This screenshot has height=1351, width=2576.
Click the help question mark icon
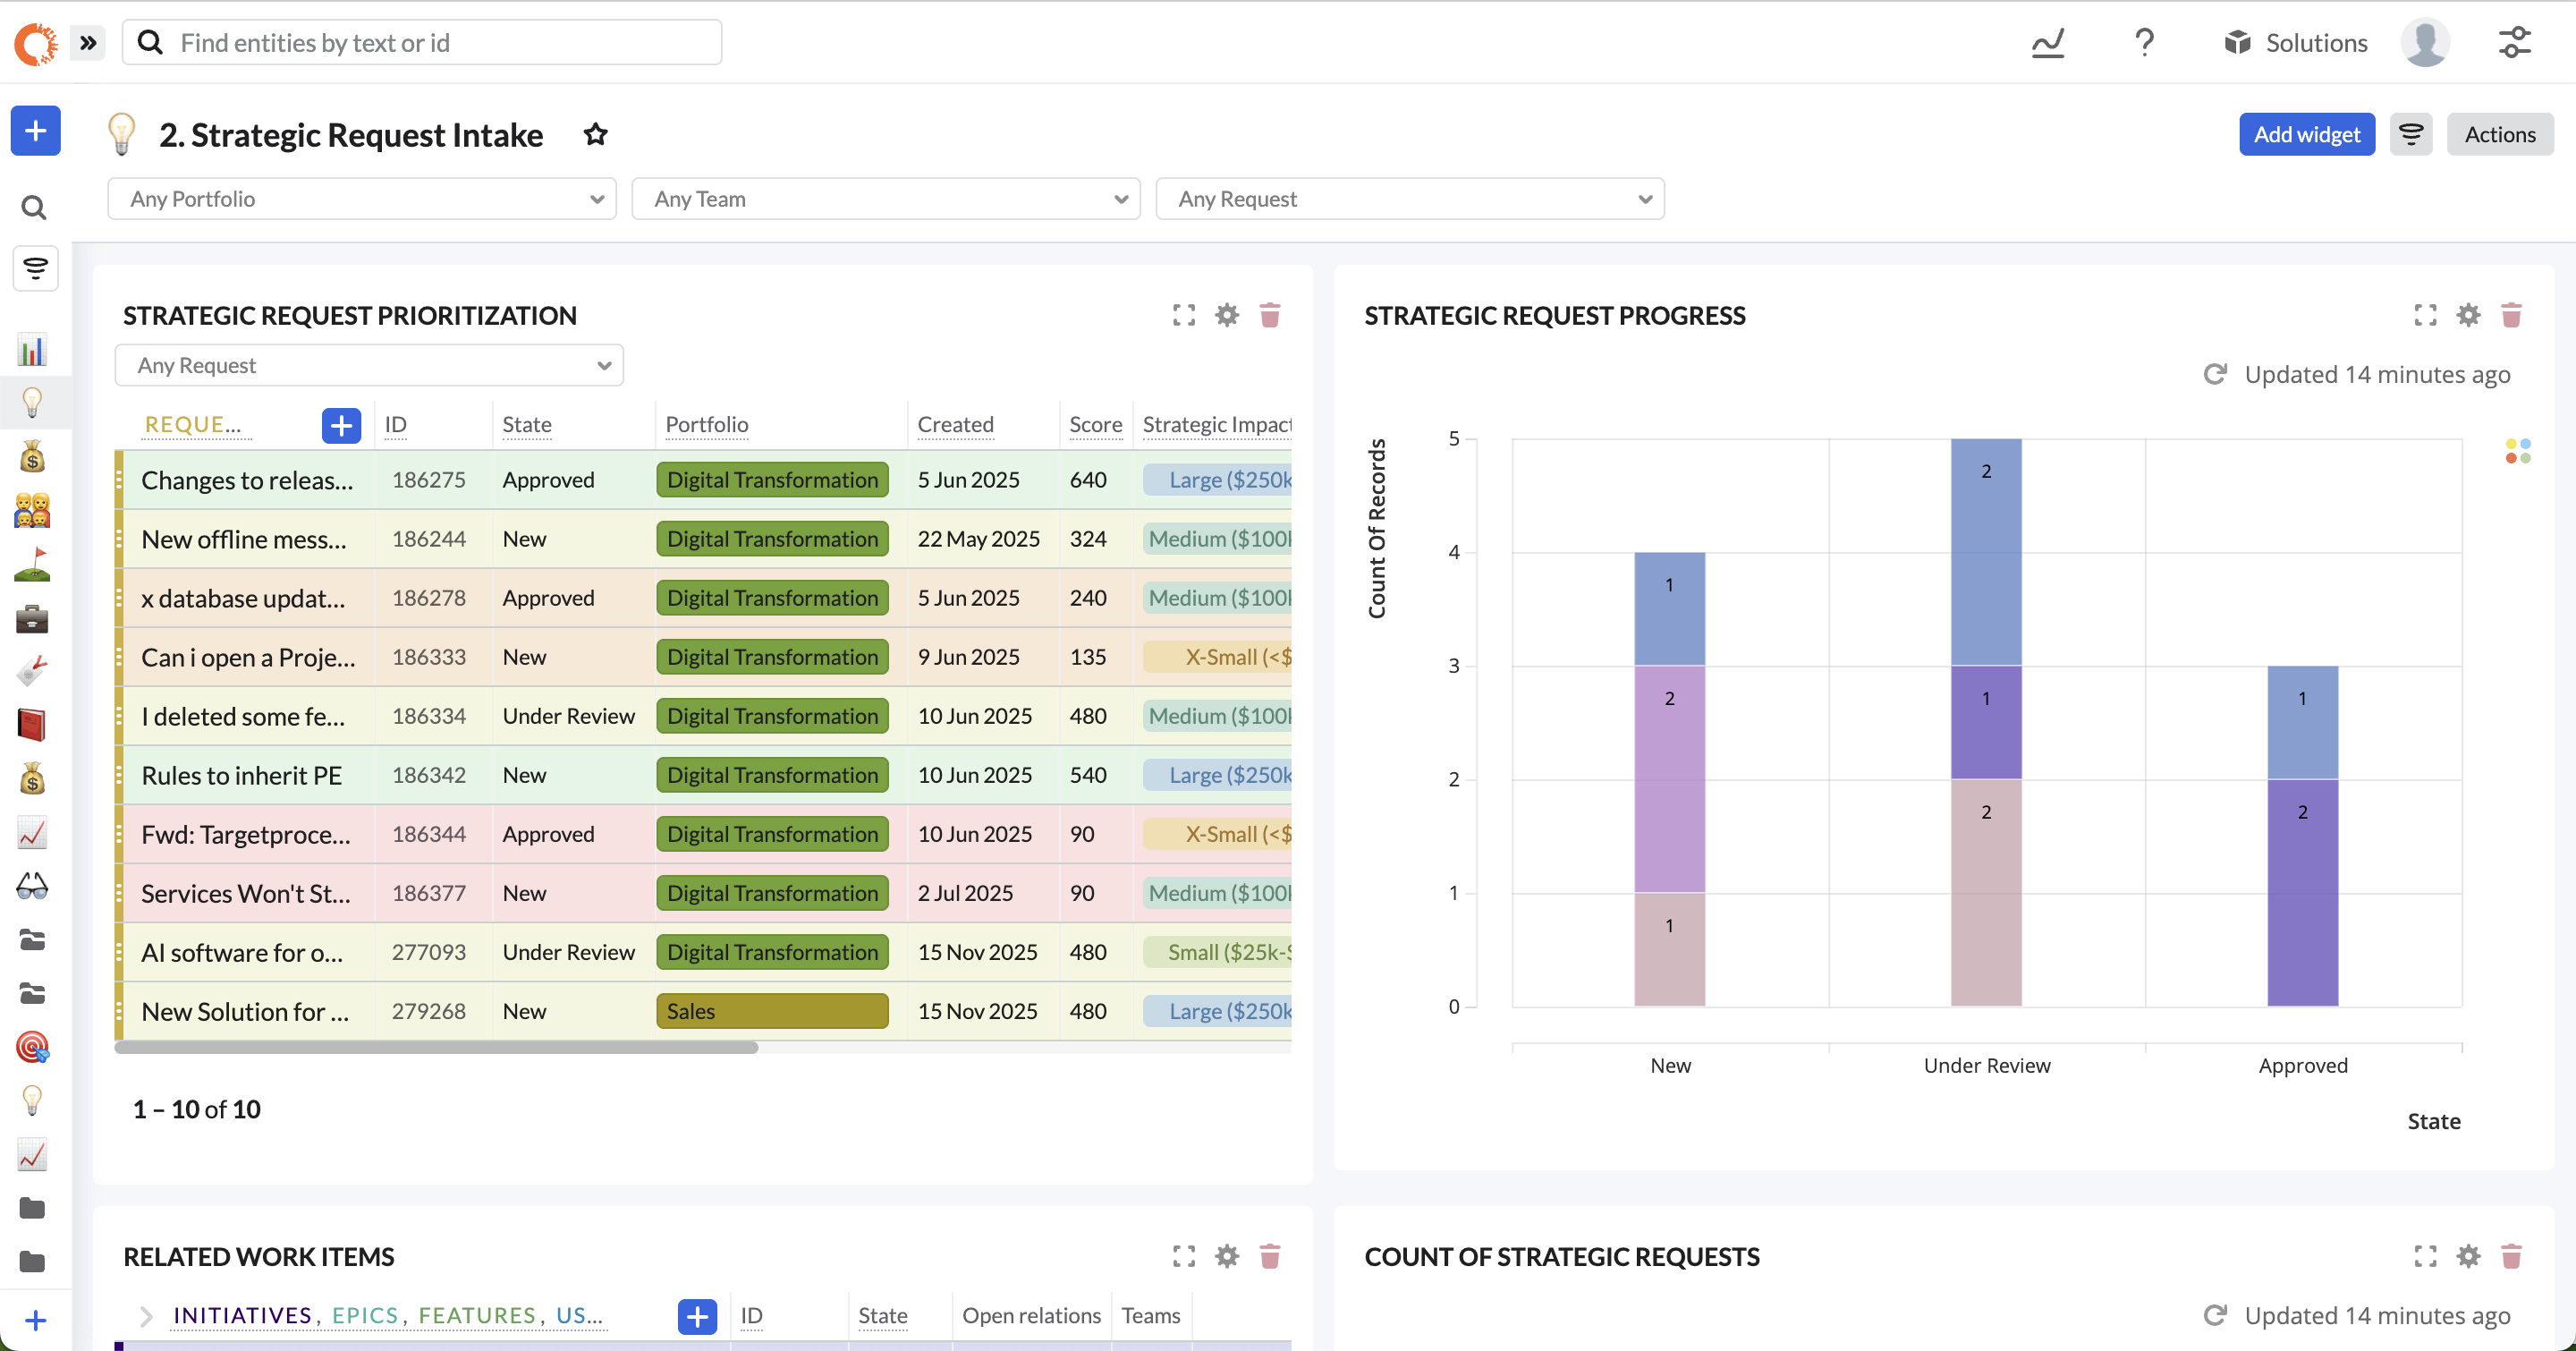pyautogui.click(x=2144, y=43)
